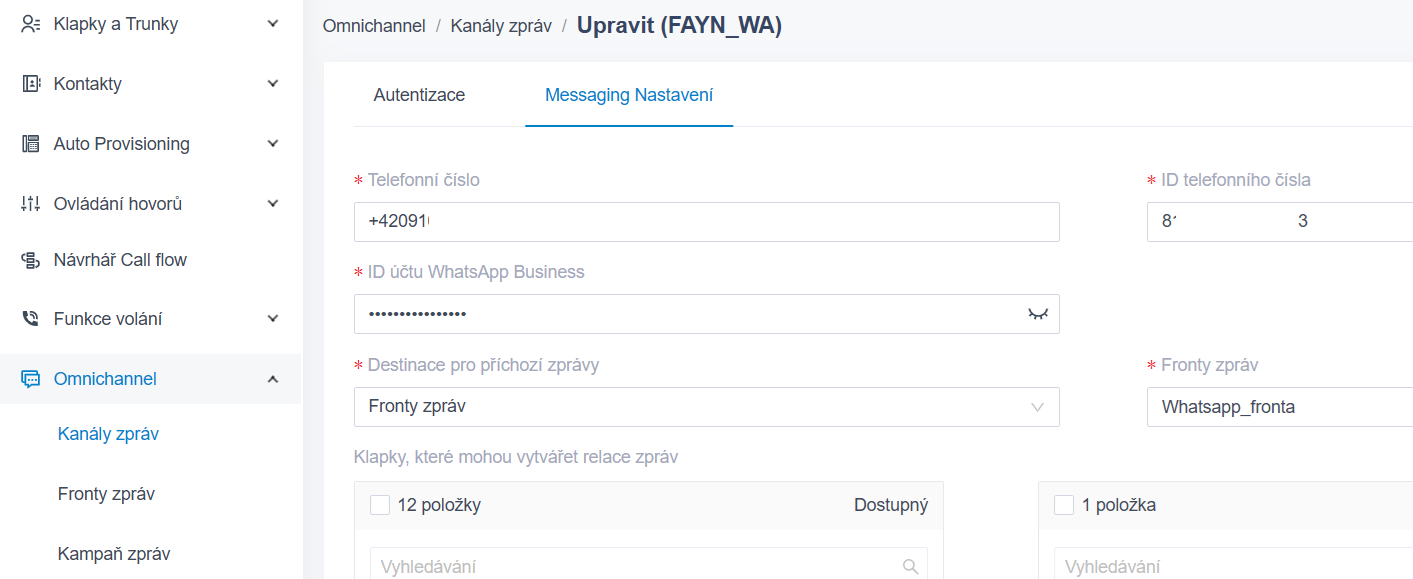Click the Návrhář Call flow icon

[31, 260]
